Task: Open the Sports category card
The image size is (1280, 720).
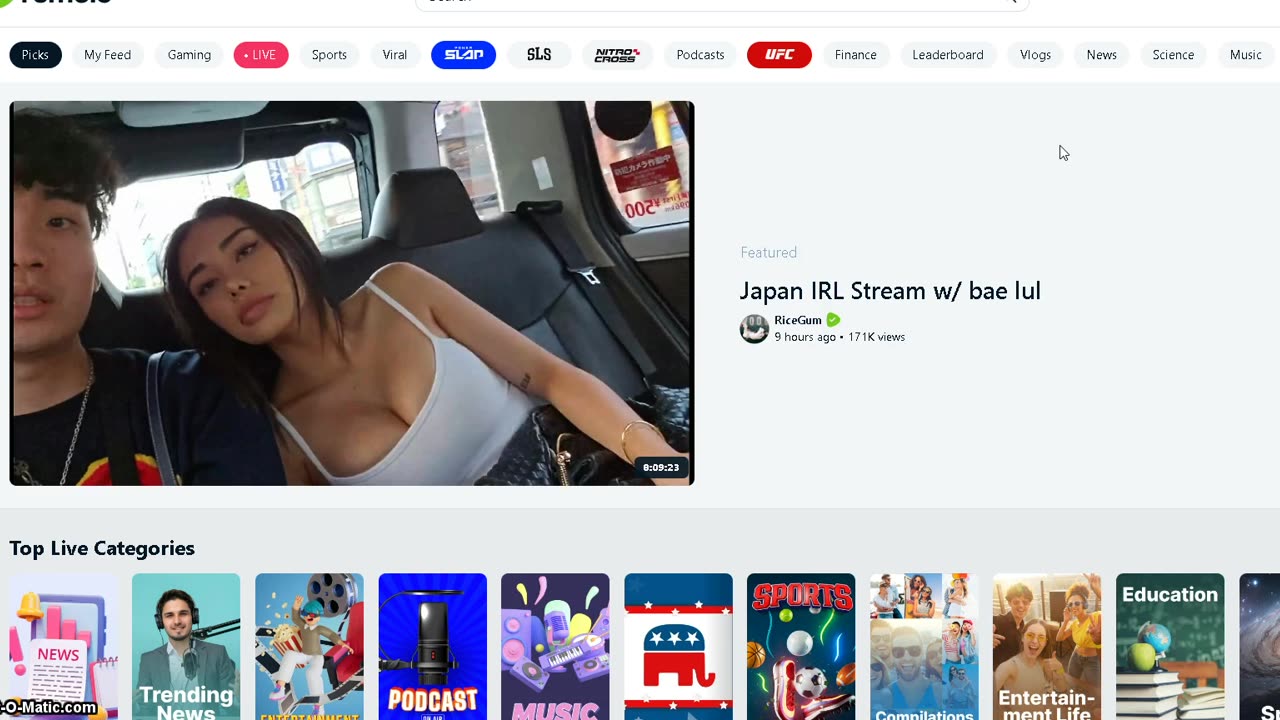Action: (x=801, y=646)
